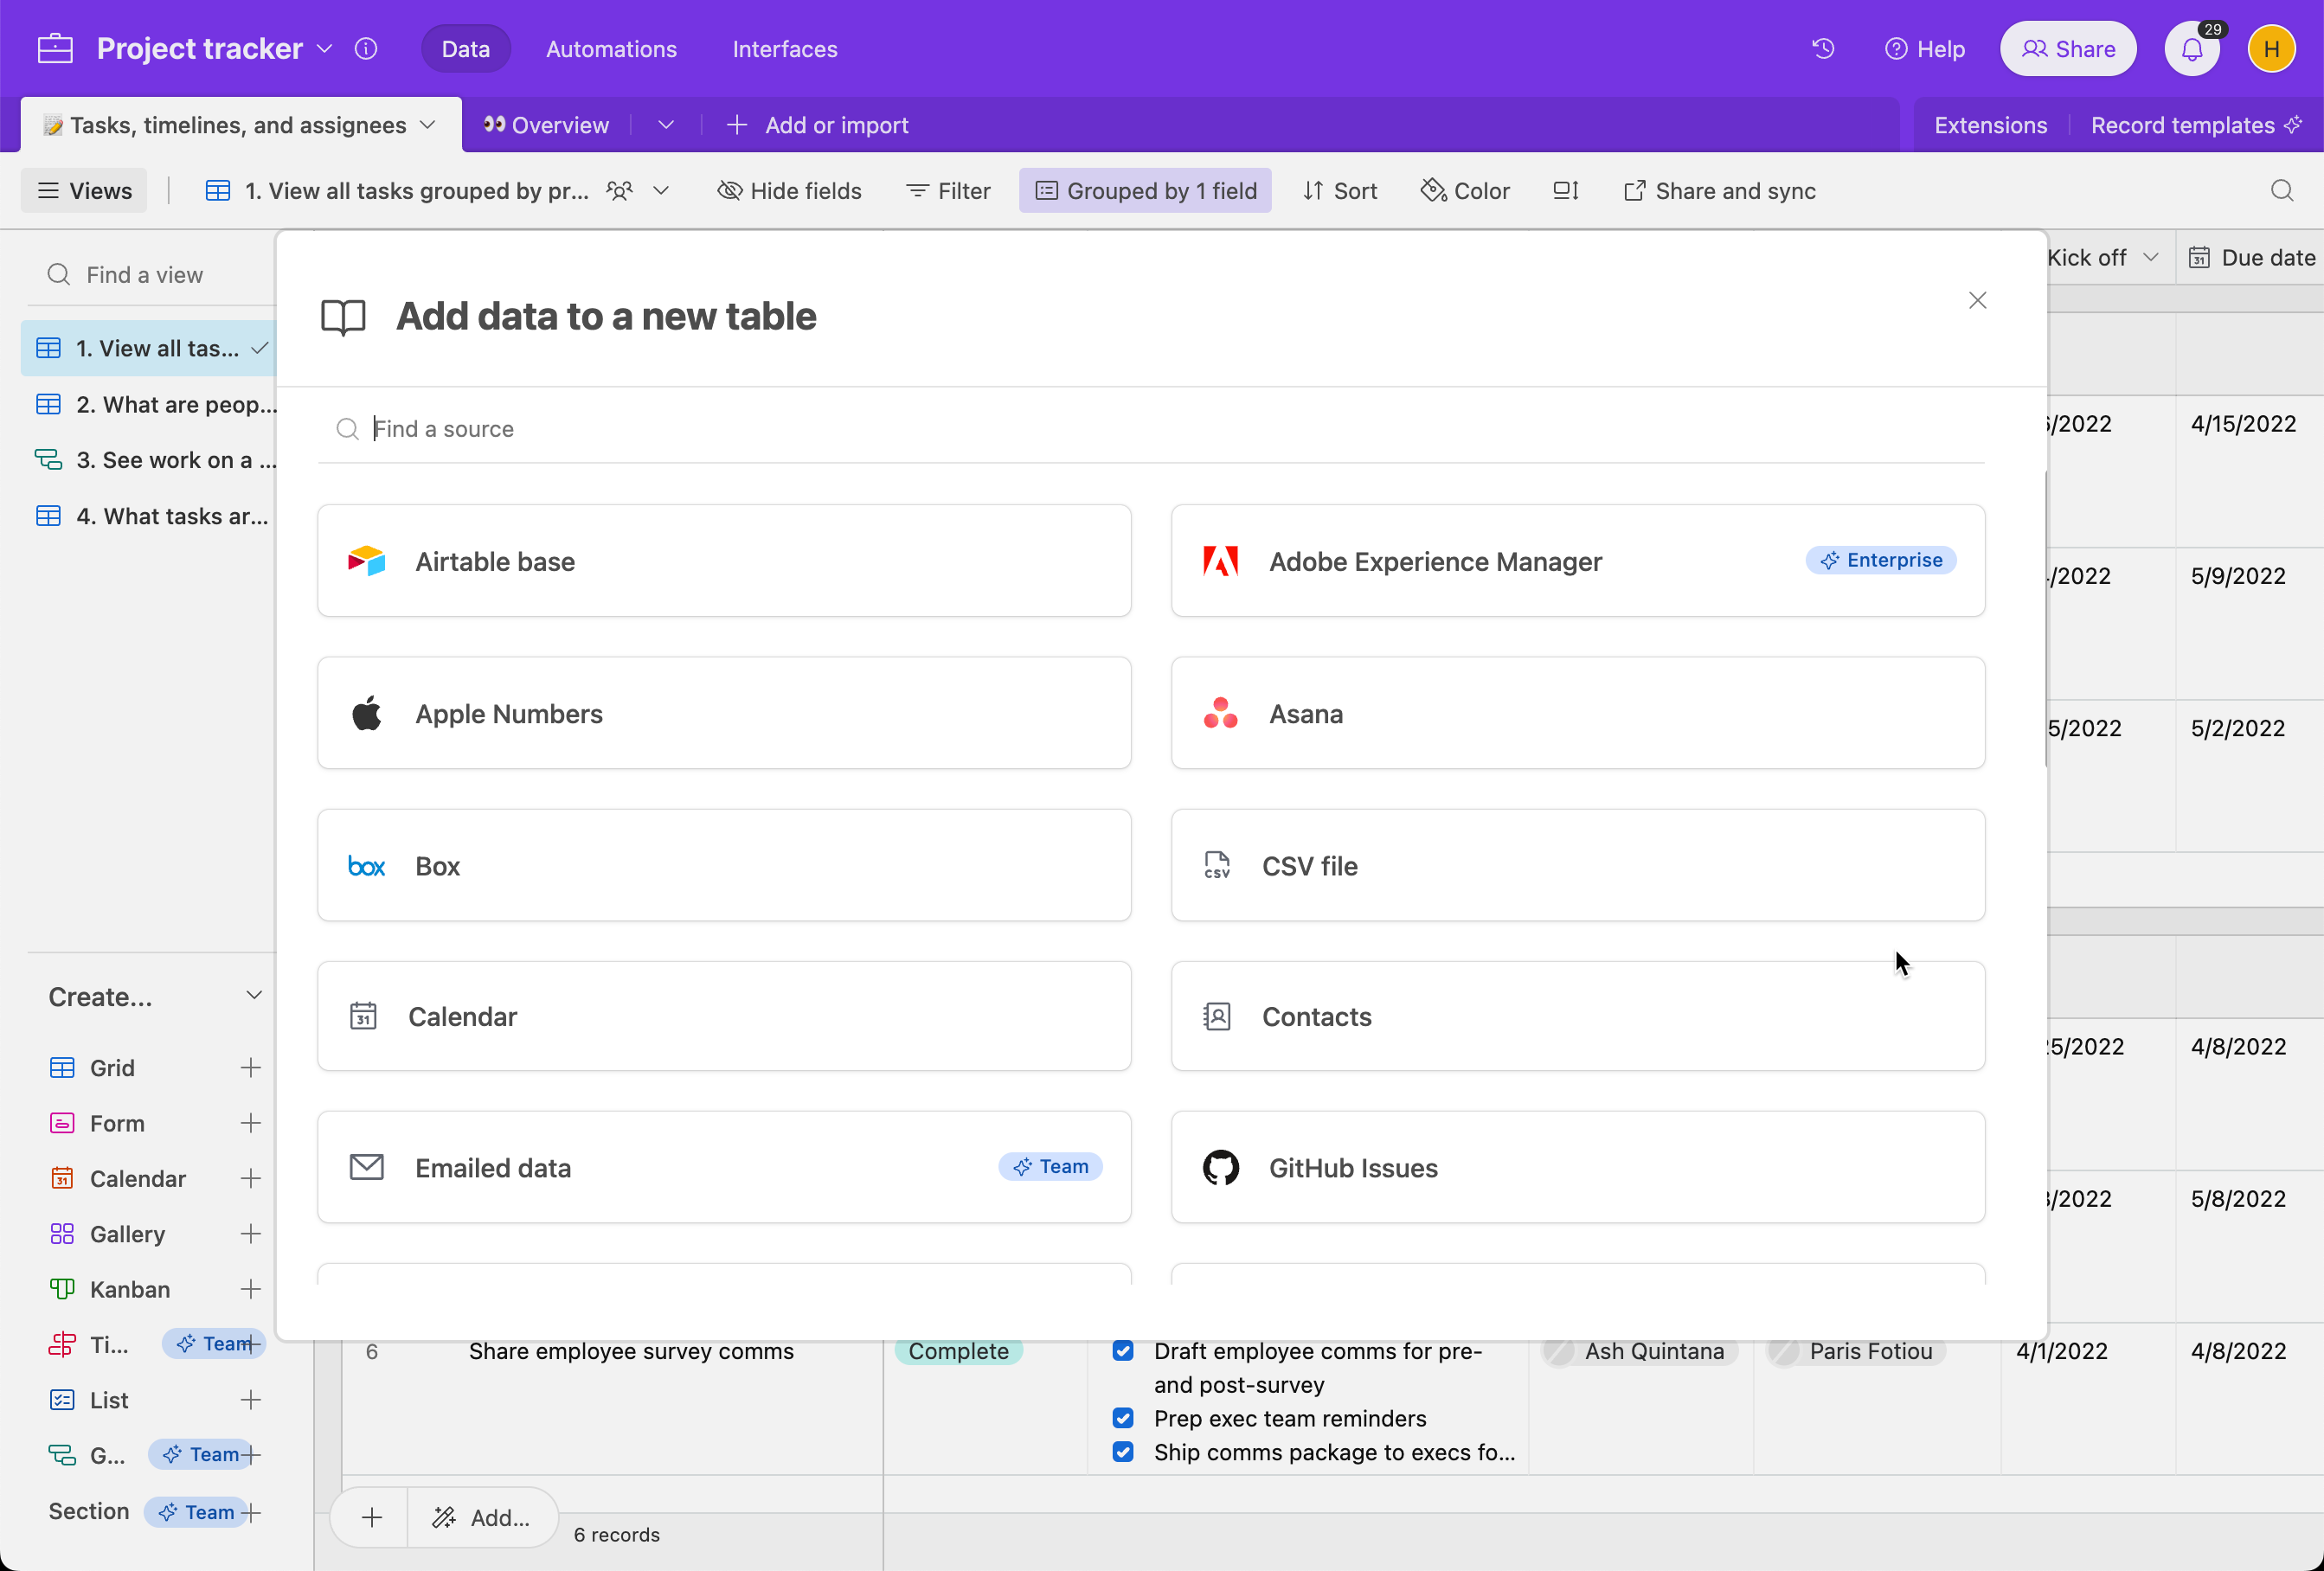Click the search icon in view toolbar
Screen dimensions: 2324x1571
[x=2282, y=190]
